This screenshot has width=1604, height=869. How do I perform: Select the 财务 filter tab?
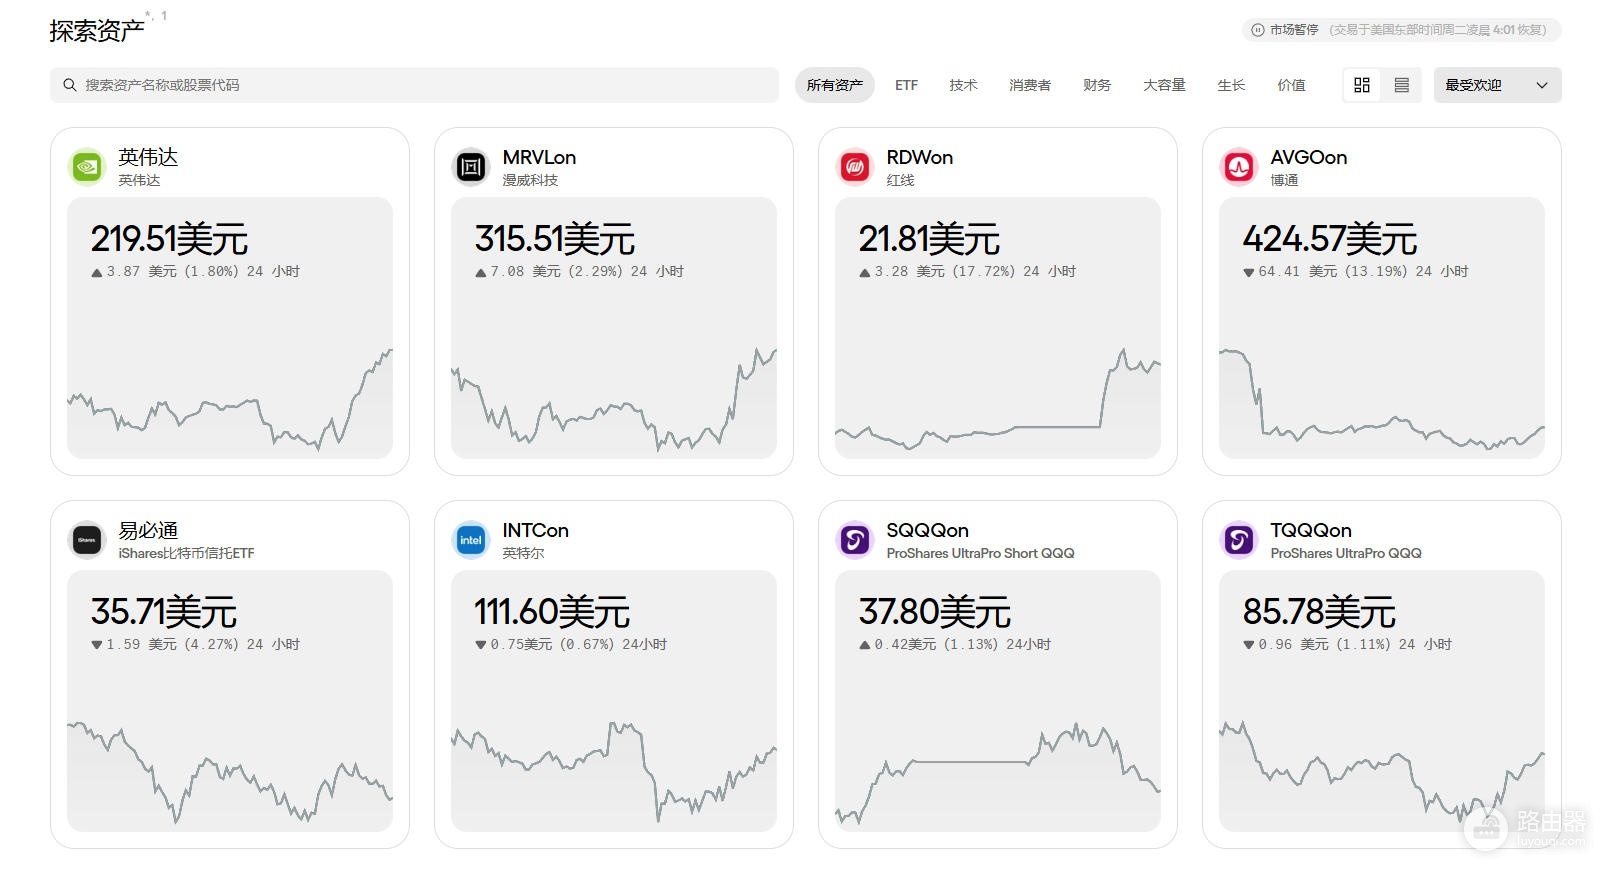coord(1097,85)
